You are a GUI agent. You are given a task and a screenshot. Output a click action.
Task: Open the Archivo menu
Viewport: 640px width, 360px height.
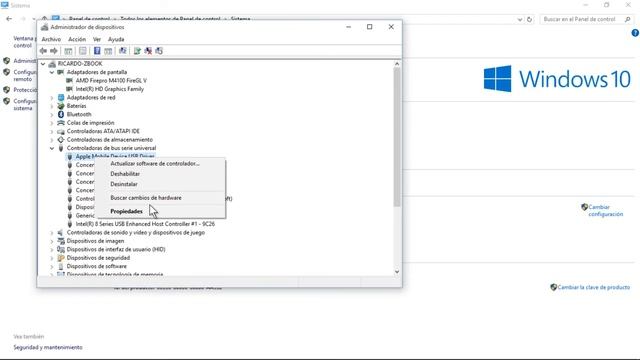tap(51, 39)
